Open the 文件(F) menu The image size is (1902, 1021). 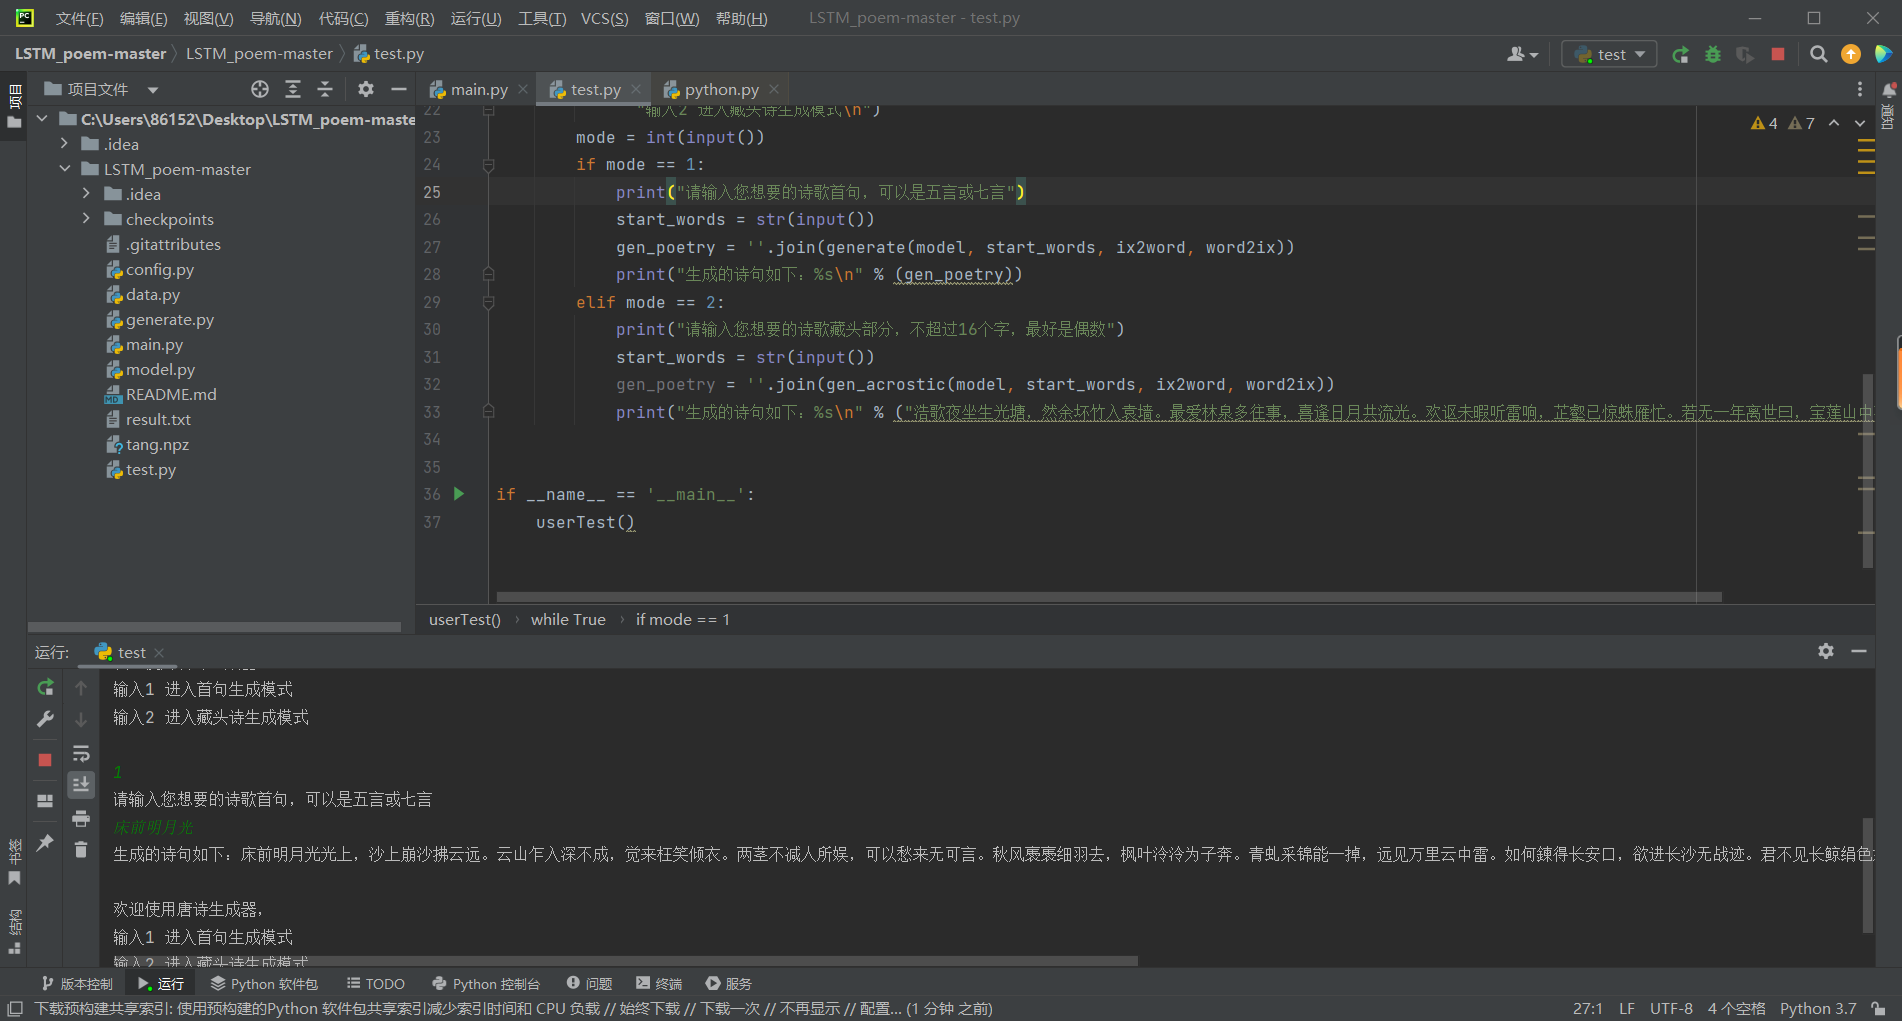click(x=79, y=18)
